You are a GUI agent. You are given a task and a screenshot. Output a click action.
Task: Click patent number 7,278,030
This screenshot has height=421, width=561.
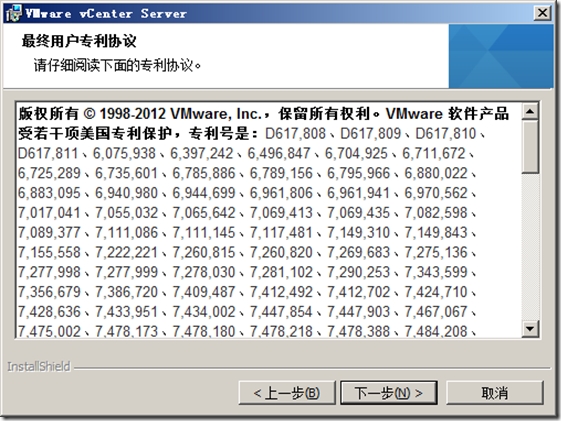point(204,272)
